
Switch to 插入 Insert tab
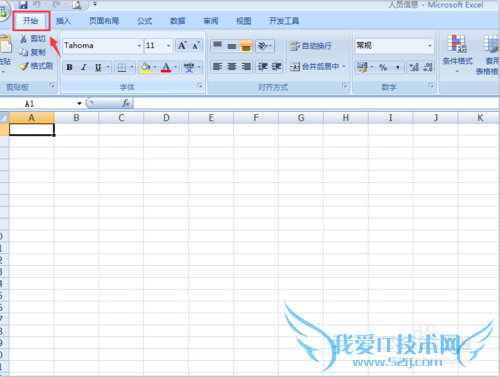63,21
